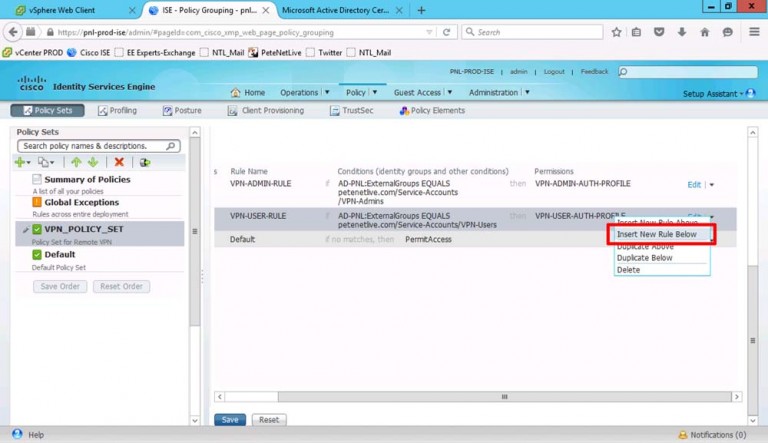
Task: Click the Feedback link
Action: click(594, 72)
